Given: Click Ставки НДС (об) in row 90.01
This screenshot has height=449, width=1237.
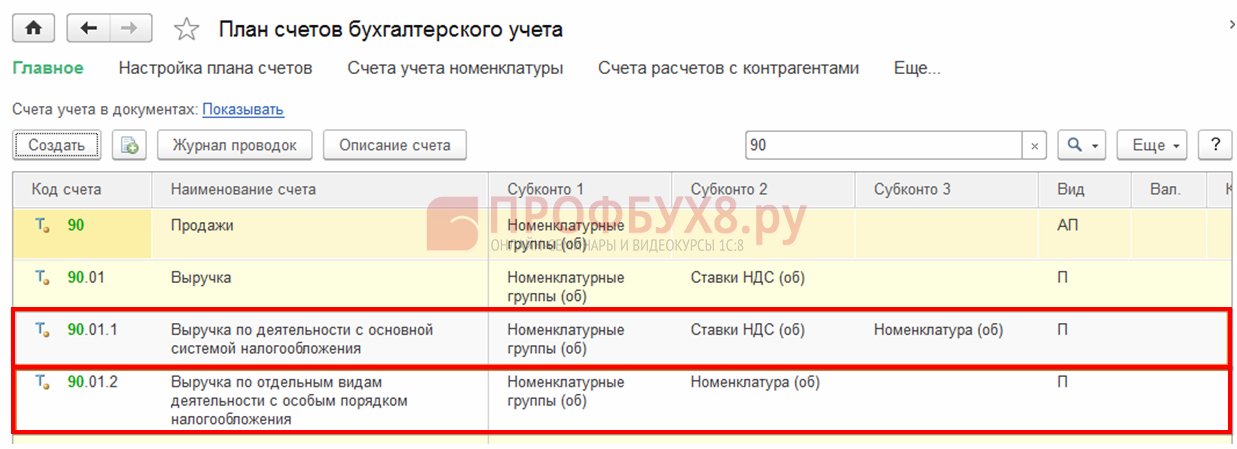Looking at the screenshot, I should tap(747, 277).
